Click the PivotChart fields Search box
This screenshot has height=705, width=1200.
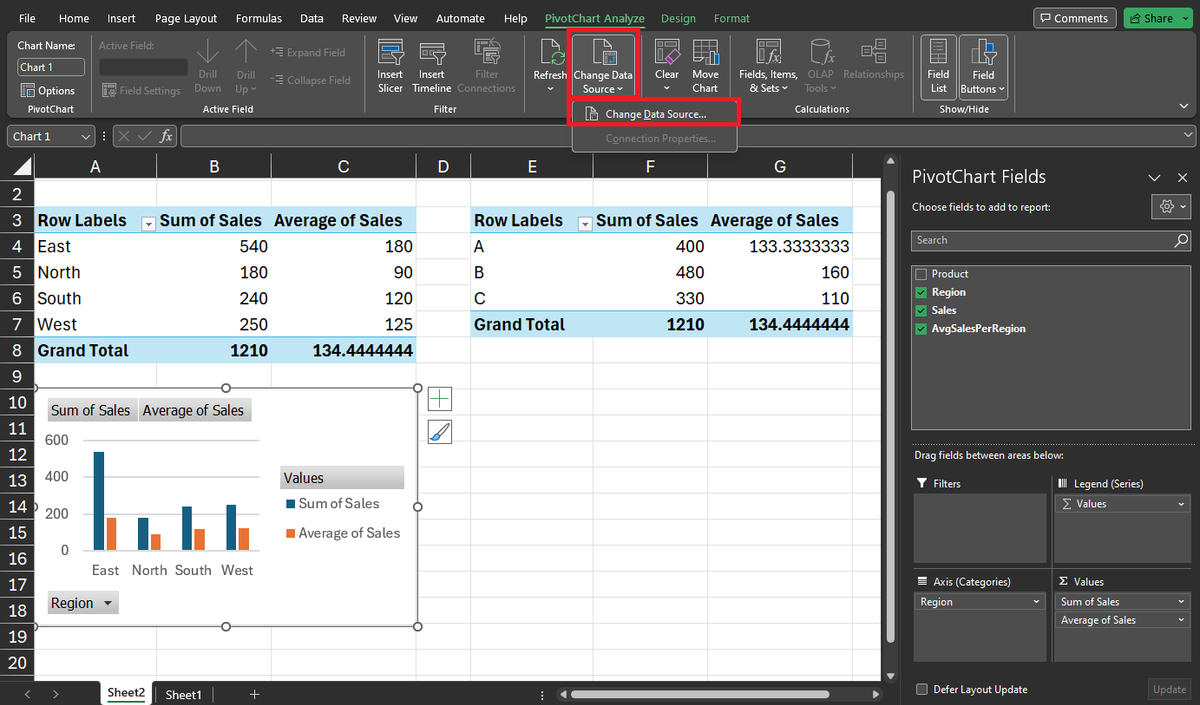[x=1051, y=240]
